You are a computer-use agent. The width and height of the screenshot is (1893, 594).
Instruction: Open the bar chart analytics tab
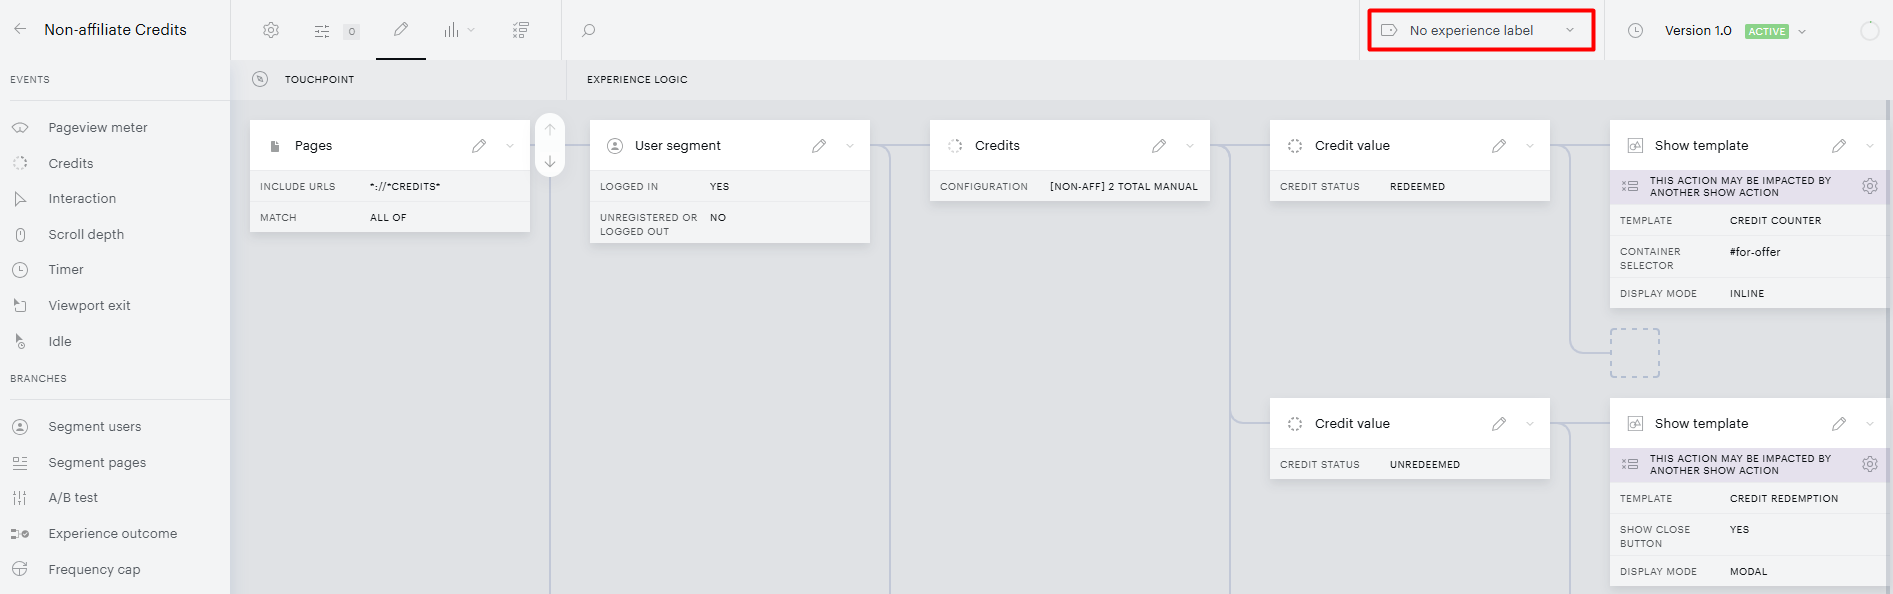point(452,30)
